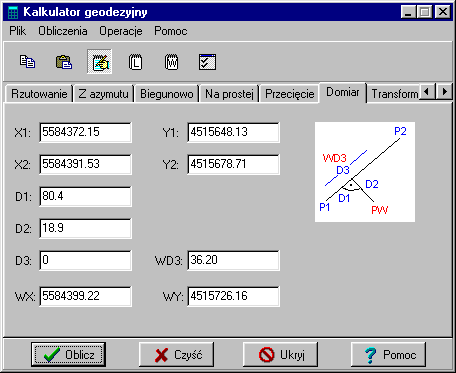Click the WD3 result field
456x373 pixels.
tap(233, 260)
